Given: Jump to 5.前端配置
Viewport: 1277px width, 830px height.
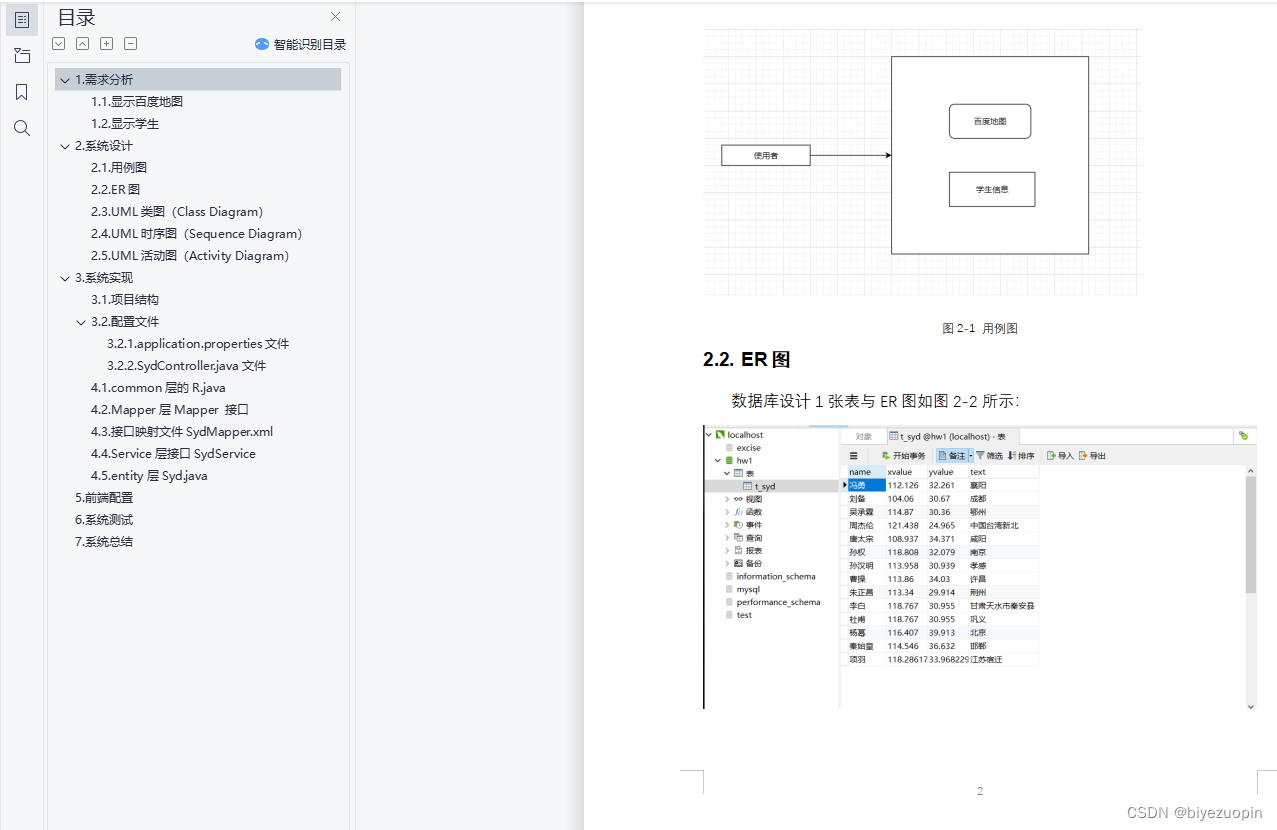Looking at the screenshot, I should pyautogui.click(x=104, y=498).
